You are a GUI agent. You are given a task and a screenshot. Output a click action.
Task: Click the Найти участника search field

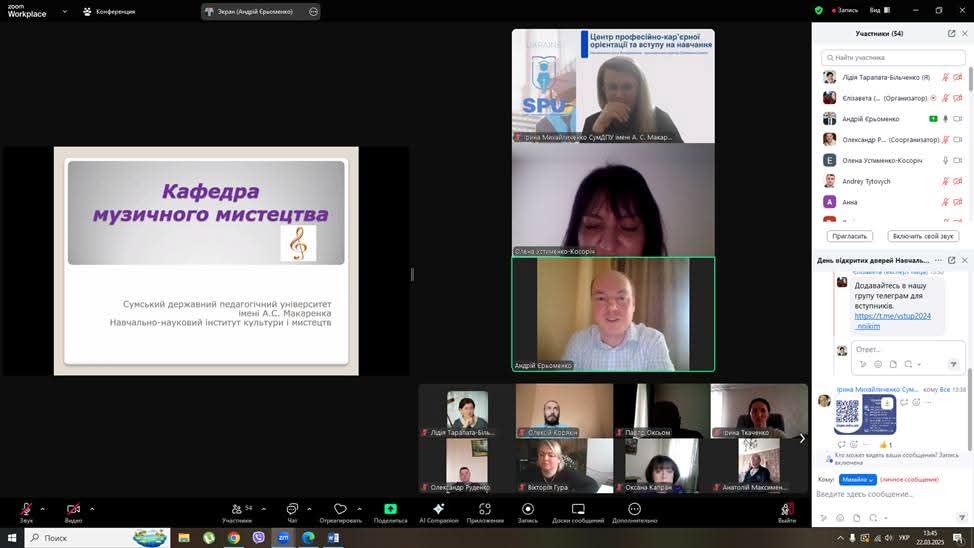[x=893, y=57]
